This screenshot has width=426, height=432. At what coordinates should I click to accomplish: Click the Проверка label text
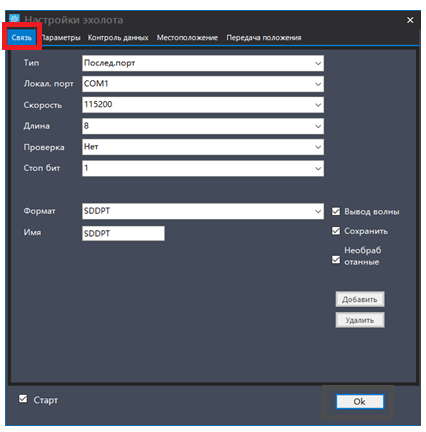tap(44, 147)
